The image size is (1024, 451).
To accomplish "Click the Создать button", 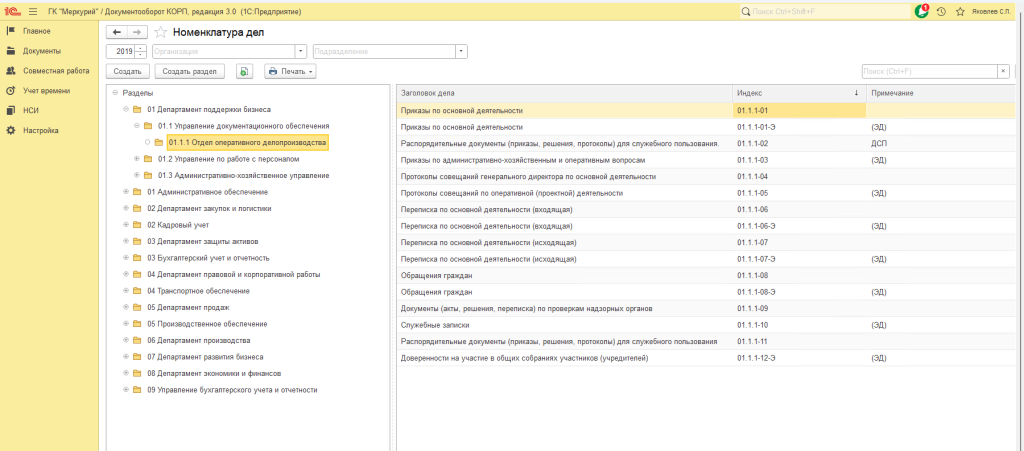I will 127,71.
